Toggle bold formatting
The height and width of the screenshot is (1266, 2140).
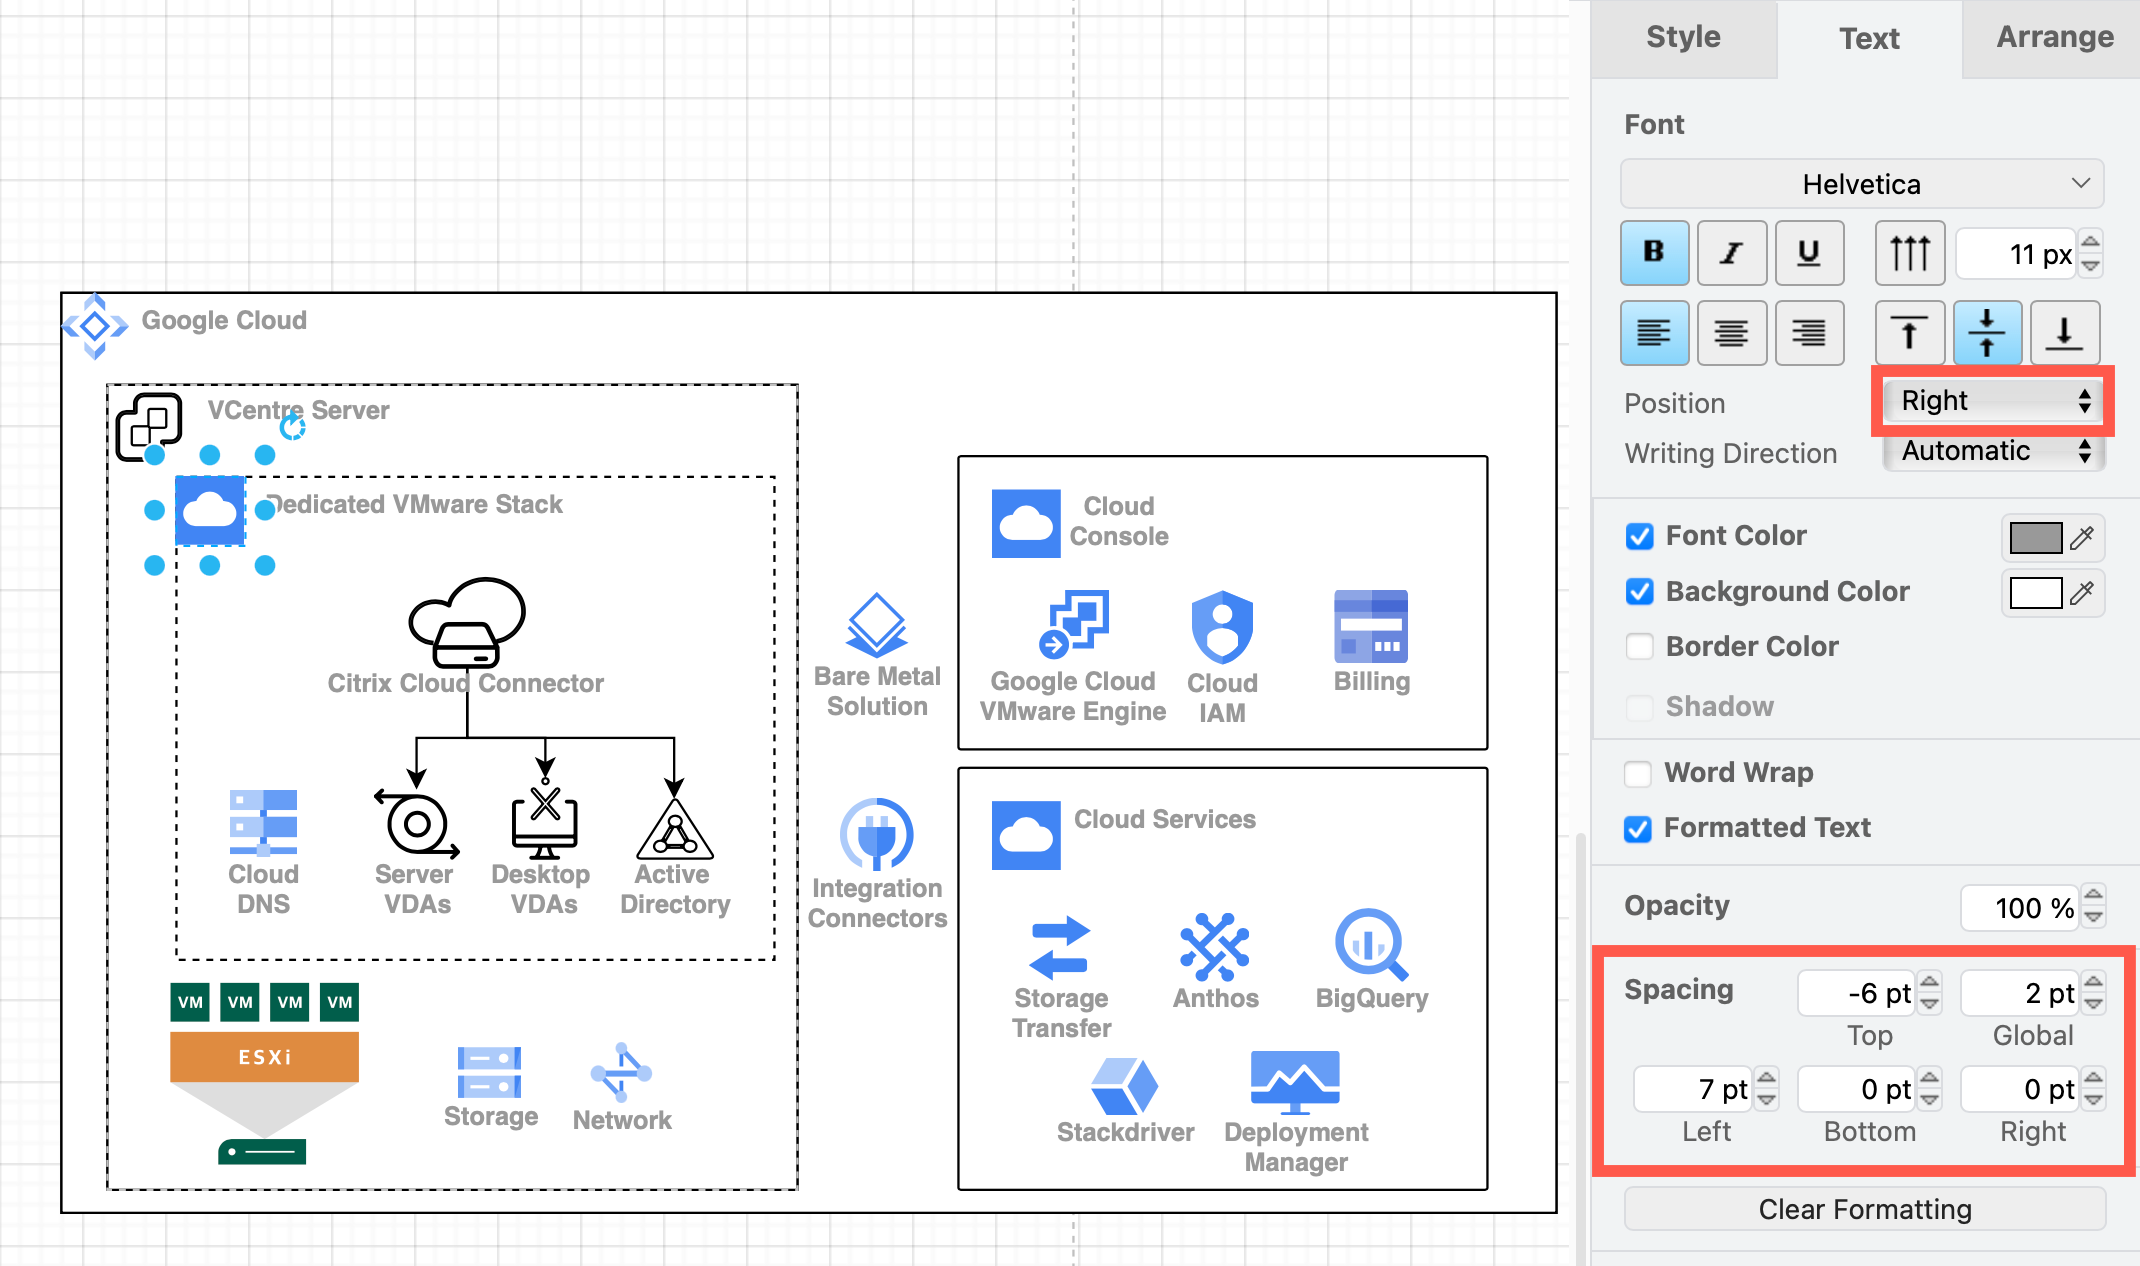tap(1654, 253)
